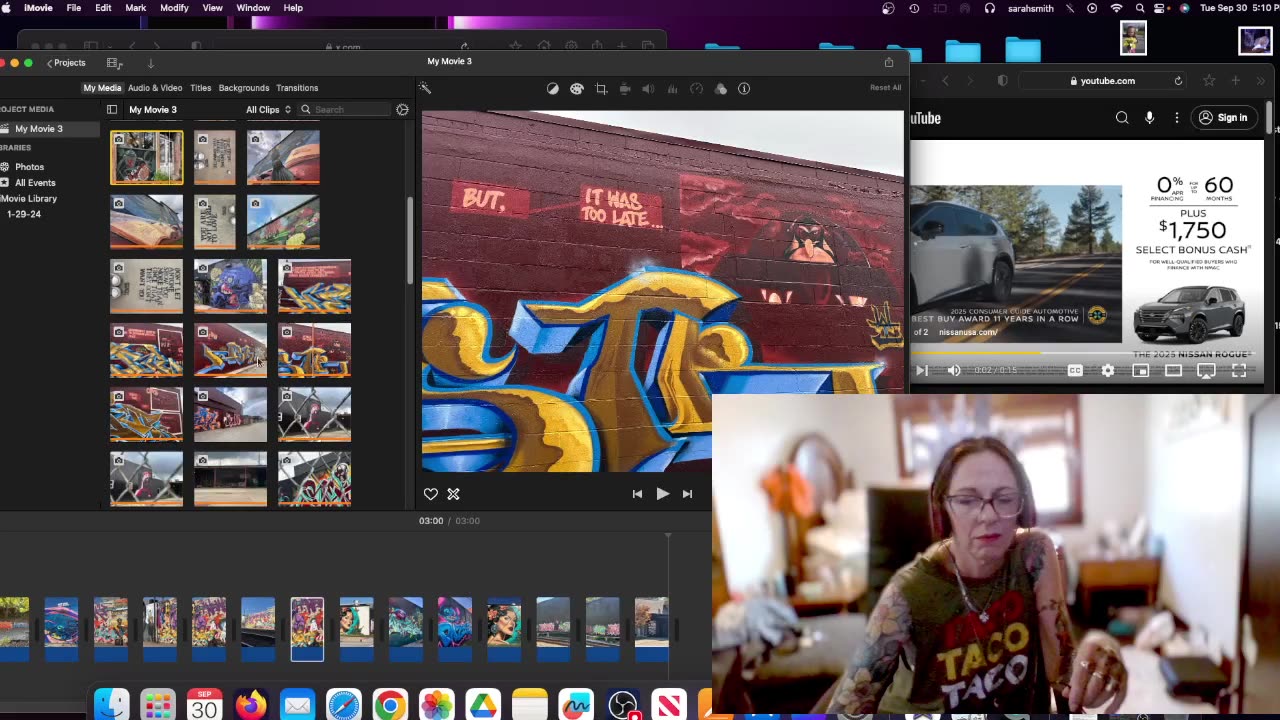Viewport: 1280px width, 720px height.
Task: Open the speed adjustment tool
Action: click(697, 88)
